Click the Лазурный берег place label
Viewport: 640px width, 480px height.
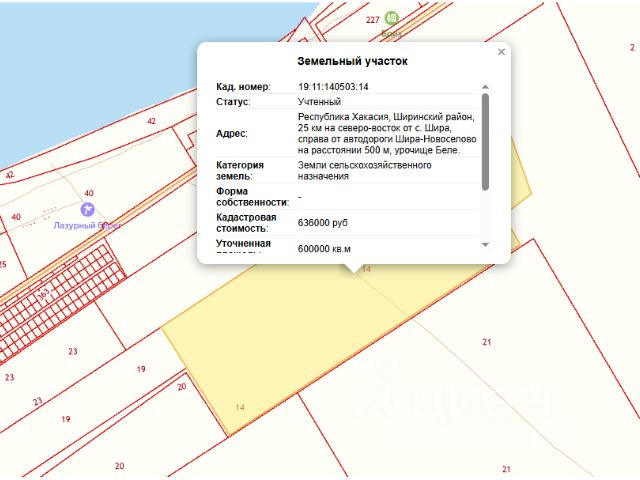[87, 225]
